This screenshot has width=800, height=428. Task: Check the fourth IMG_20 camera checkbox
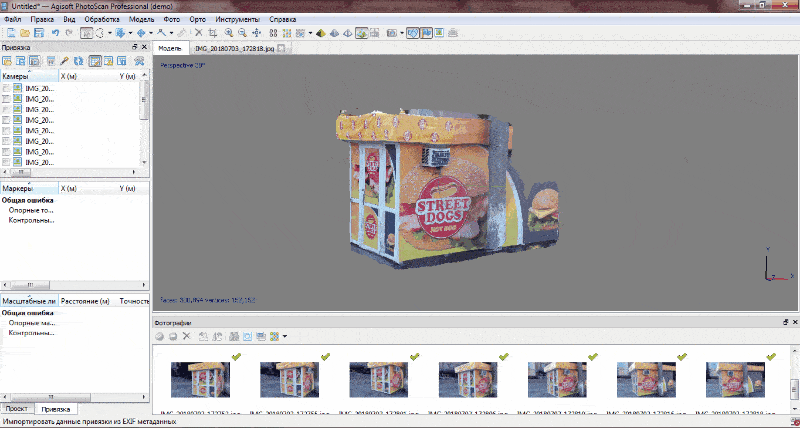pyautogui.click(x=6, y=120)
